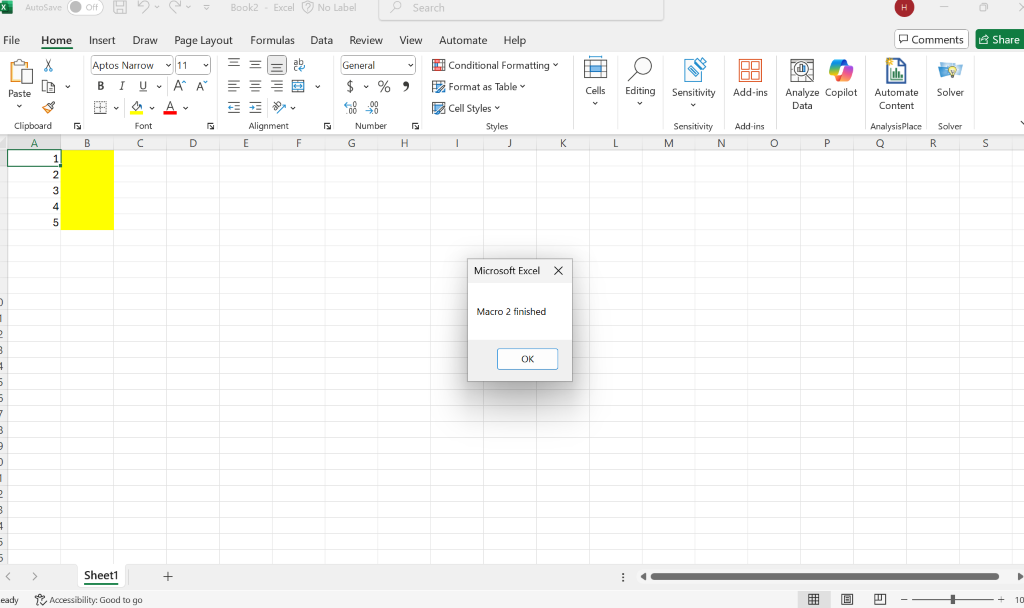The image size is (1024, 608).
Task: Open the Font name dropdown
Action: pos(168,65)
